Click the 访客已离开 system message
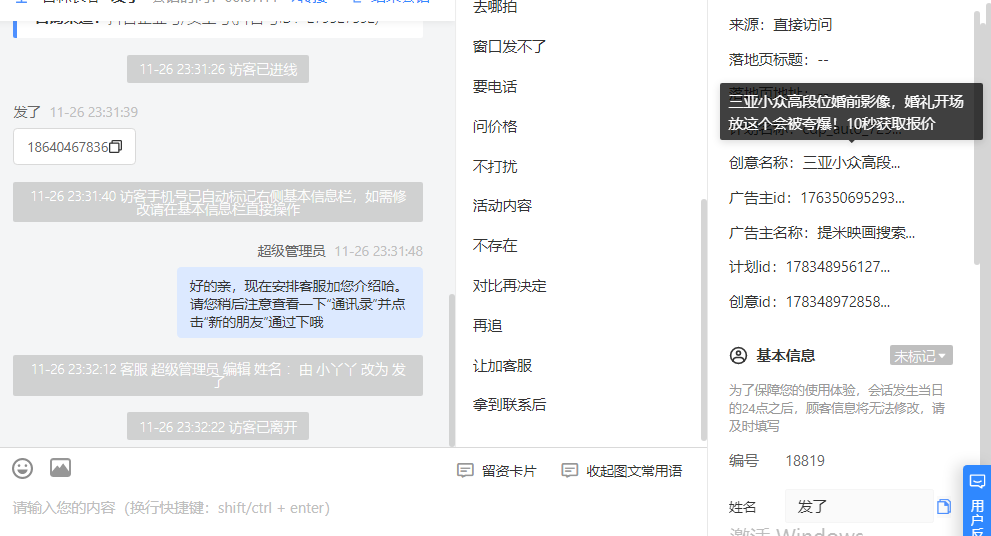This screenshot has width=991, height=536. pos(218,427)
